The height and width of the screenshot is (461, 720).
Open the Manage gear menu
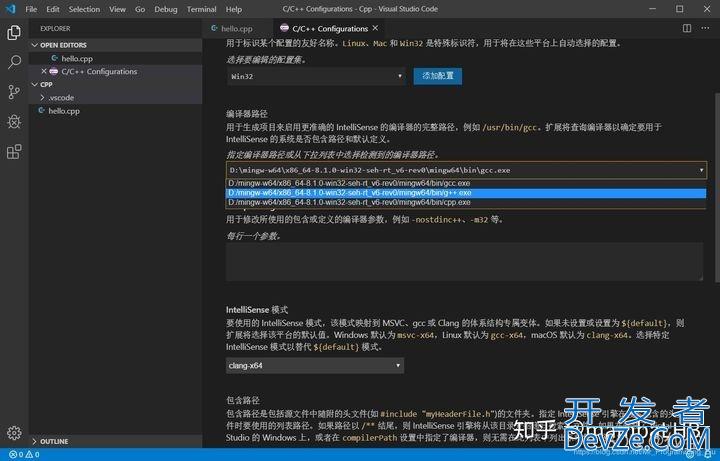pos(14,433)
